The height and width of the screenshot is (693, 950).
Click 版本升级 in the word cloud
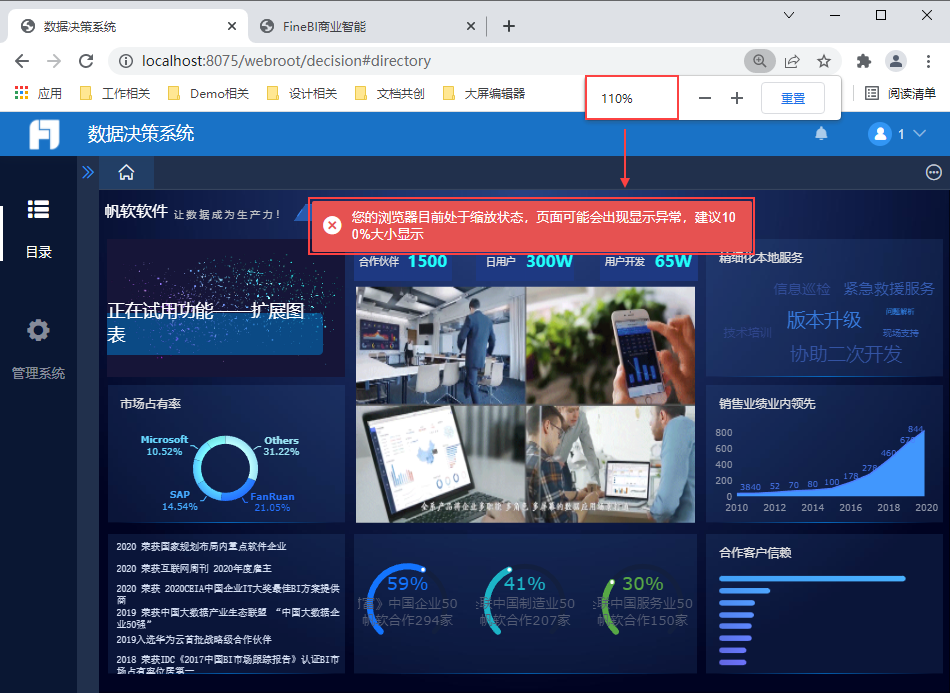823,320
